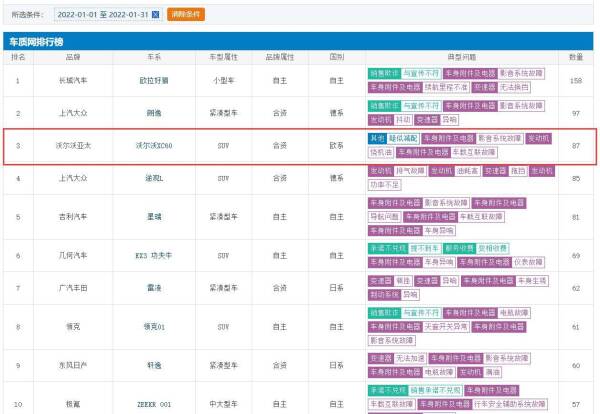Click the 导航问题 issue tag

[385, 217]
